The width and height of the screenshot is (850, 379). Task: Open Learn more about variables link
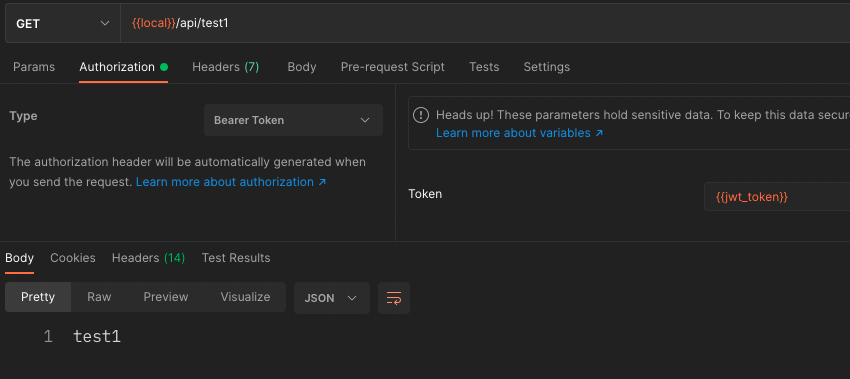tap(519, 133)
